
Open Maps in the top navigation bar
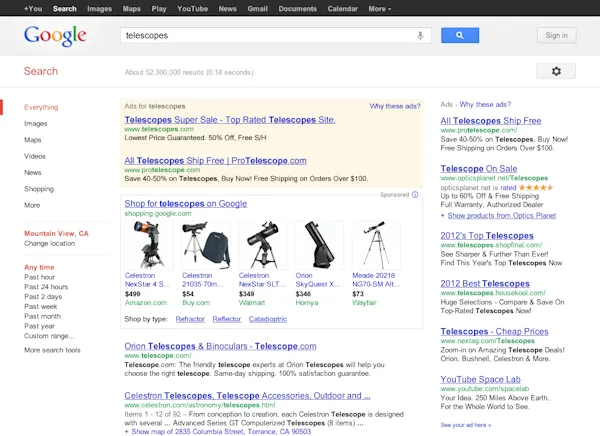(132, 8)
